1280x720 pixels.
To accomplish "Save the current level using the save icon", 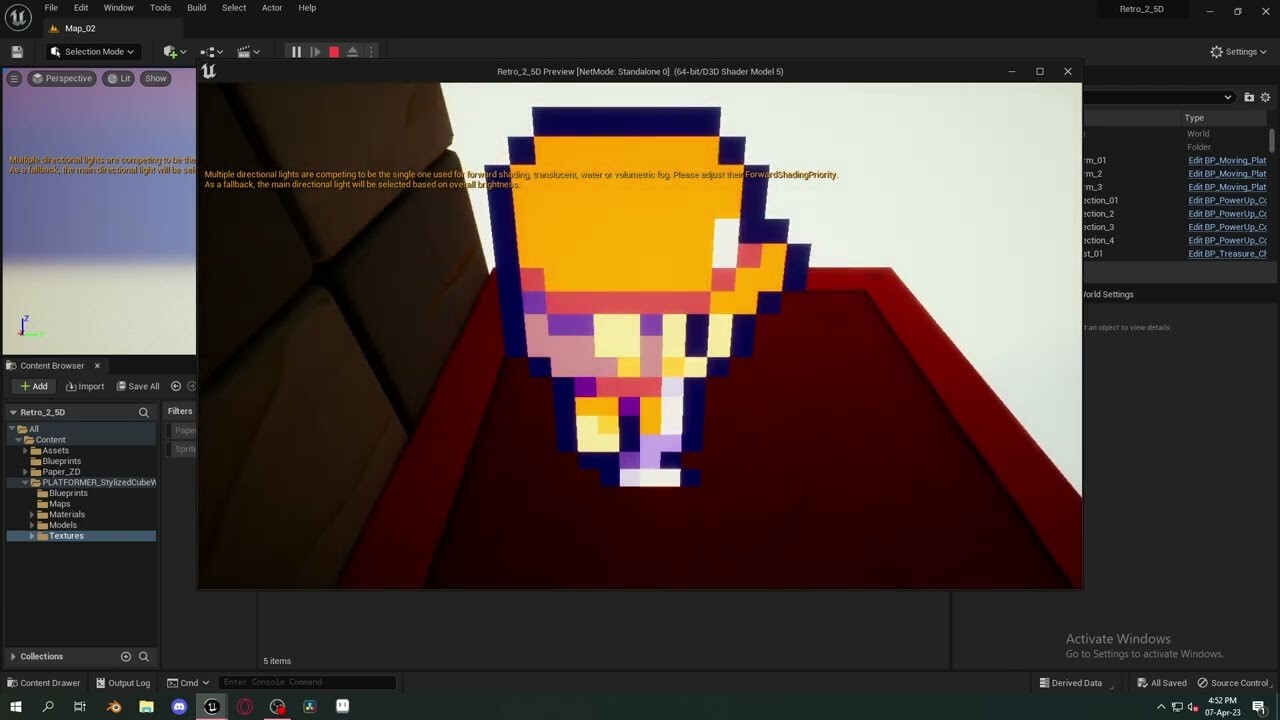I will (16, 51).
